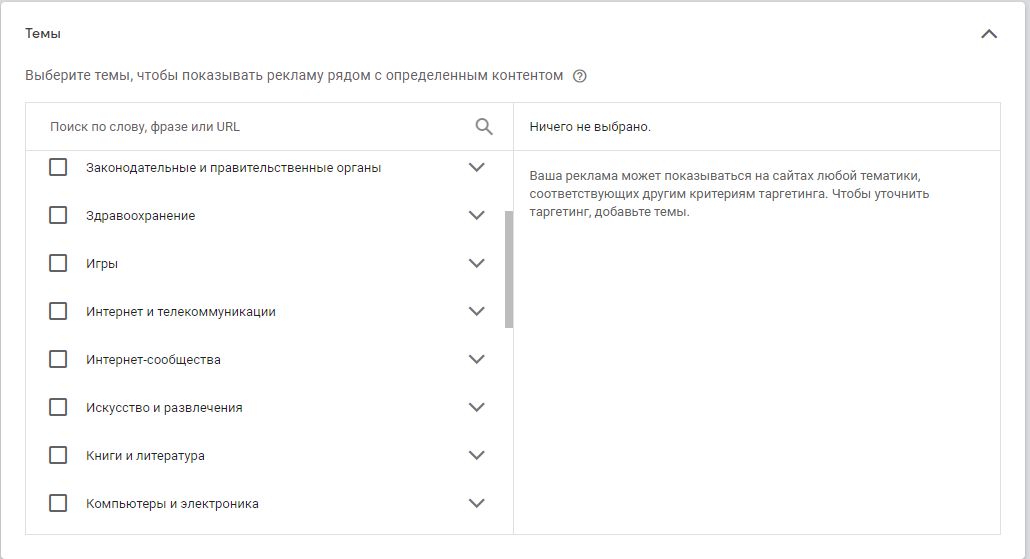
Task: Expand the Игры subtopics arrow
Action: 476,263
